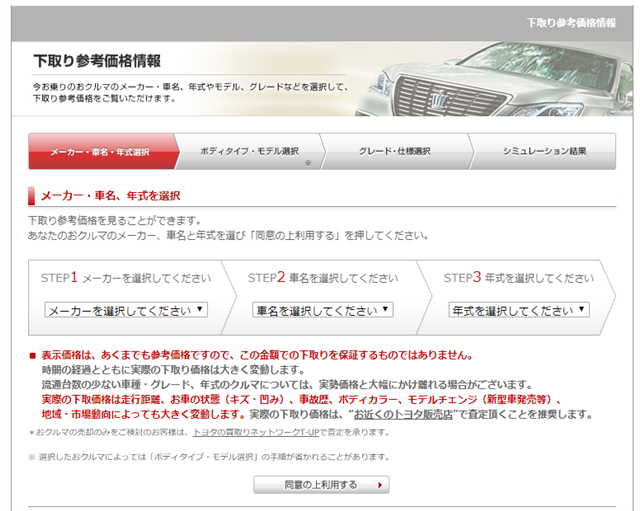
Task: Open the シミュレーション結果 step tab
Action: 544,152
